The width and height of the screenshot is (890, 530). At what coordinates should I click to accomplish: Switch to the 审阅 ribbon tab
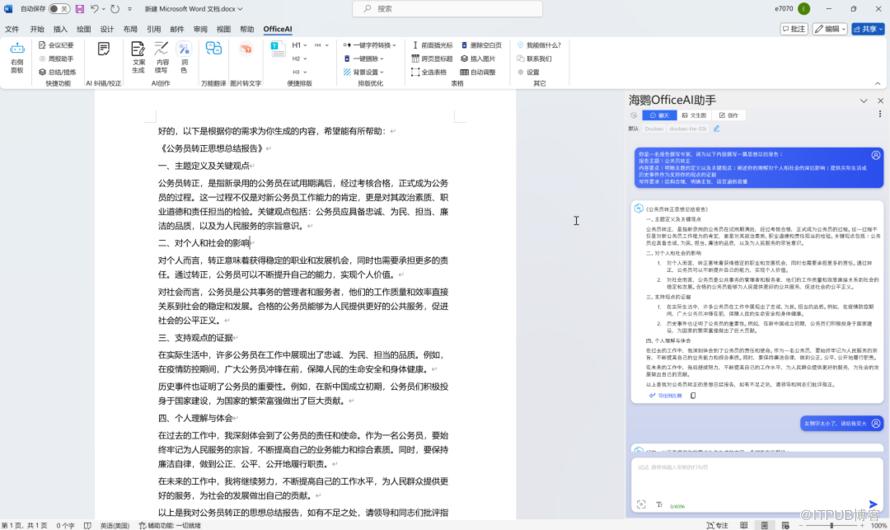[200, 30]
